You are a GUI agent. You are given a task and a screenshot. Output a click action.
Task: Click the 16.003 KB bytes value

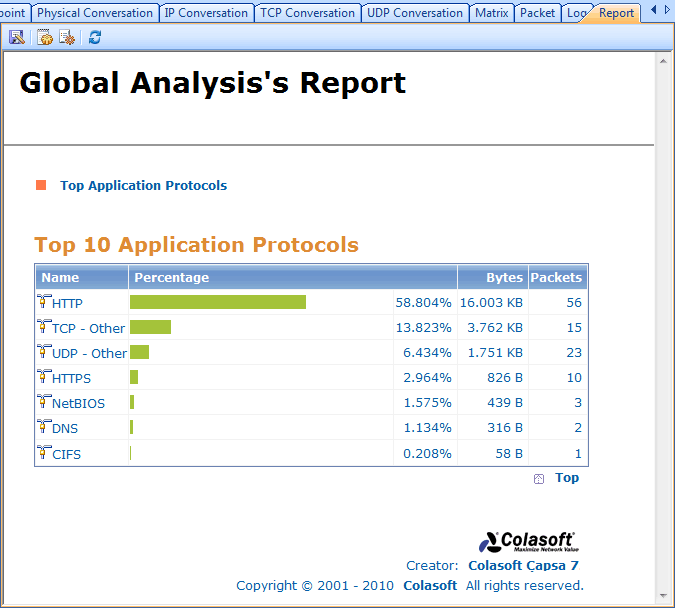[x=491, y=302]
